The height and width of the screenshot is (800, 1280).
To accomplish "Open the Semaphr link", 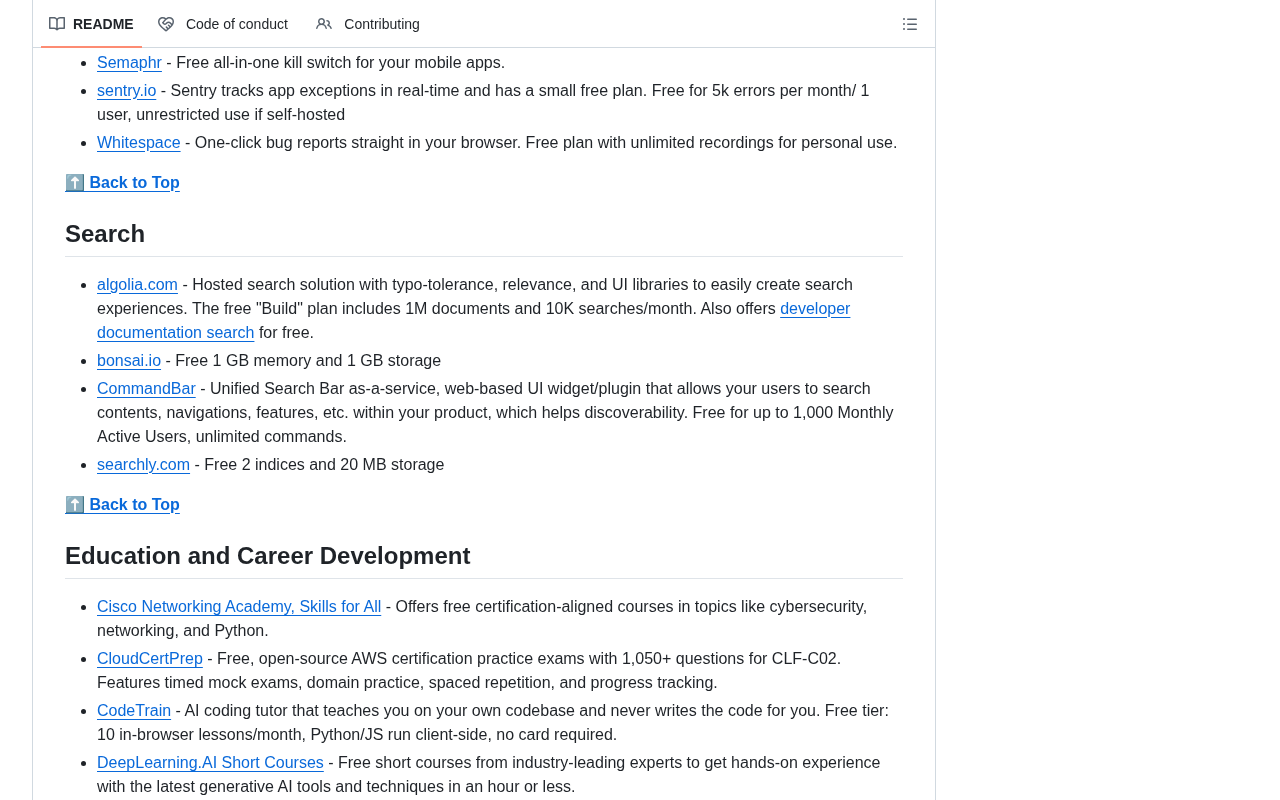I will [x=129, y=63].
